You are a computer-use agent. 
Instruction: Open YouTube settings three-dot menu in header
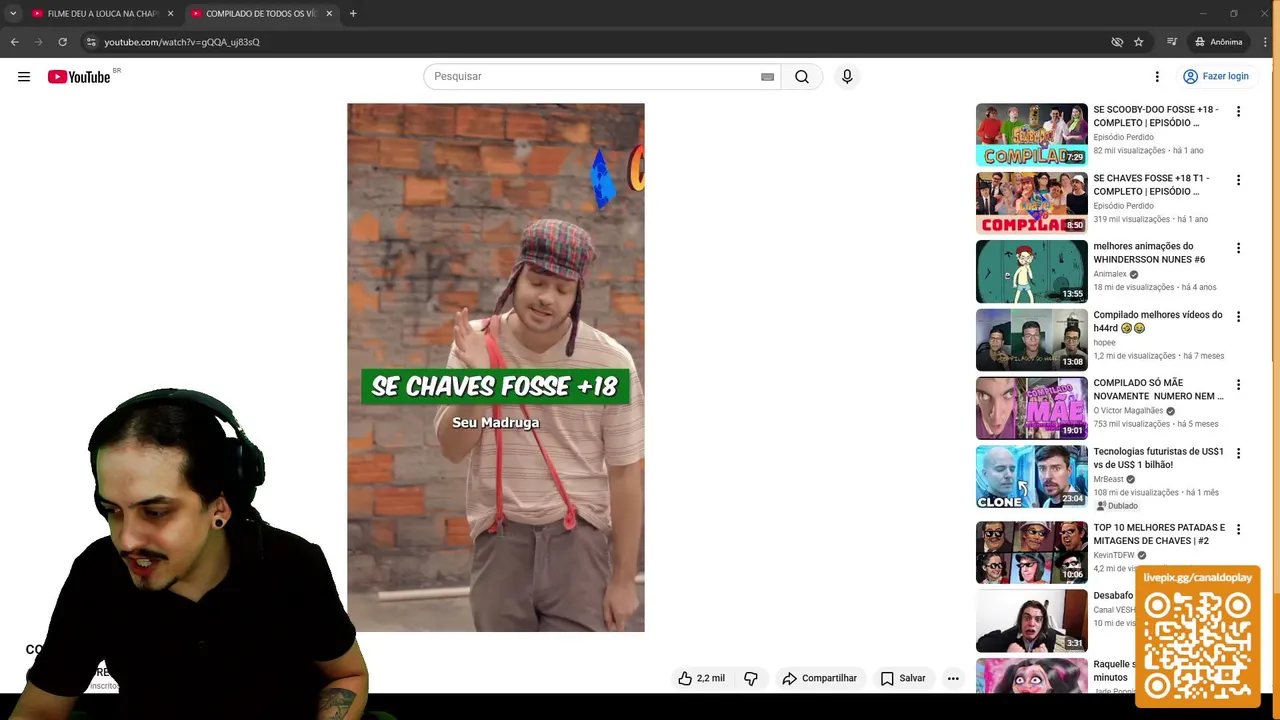1157,77
